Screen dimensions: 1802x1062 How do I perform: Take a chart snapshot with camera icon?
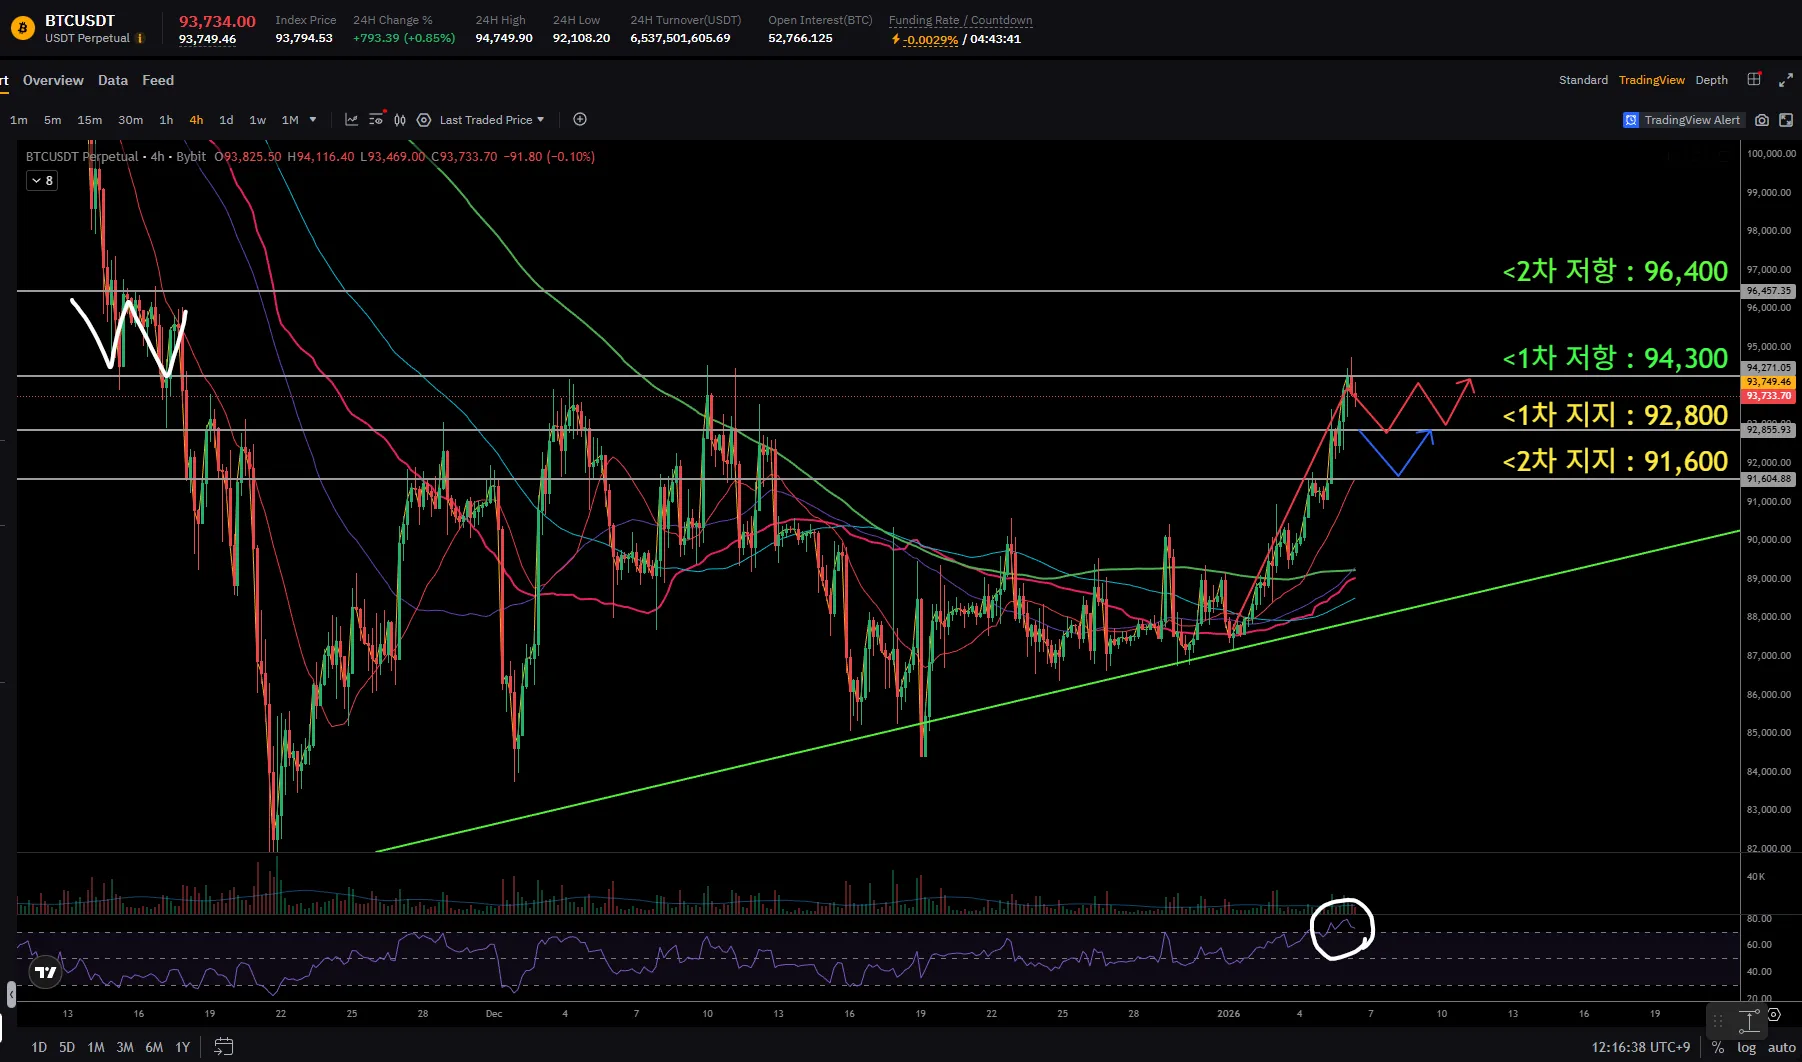[x=1762, y=120]
